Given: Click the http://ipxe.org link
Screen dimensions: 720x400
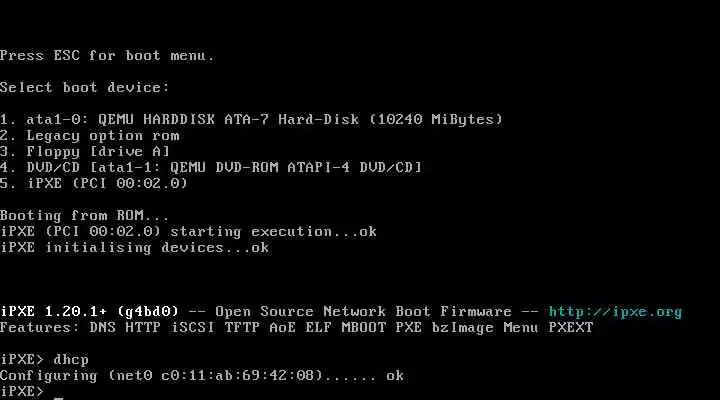Looking at the screenshot, I should [615, 312].
